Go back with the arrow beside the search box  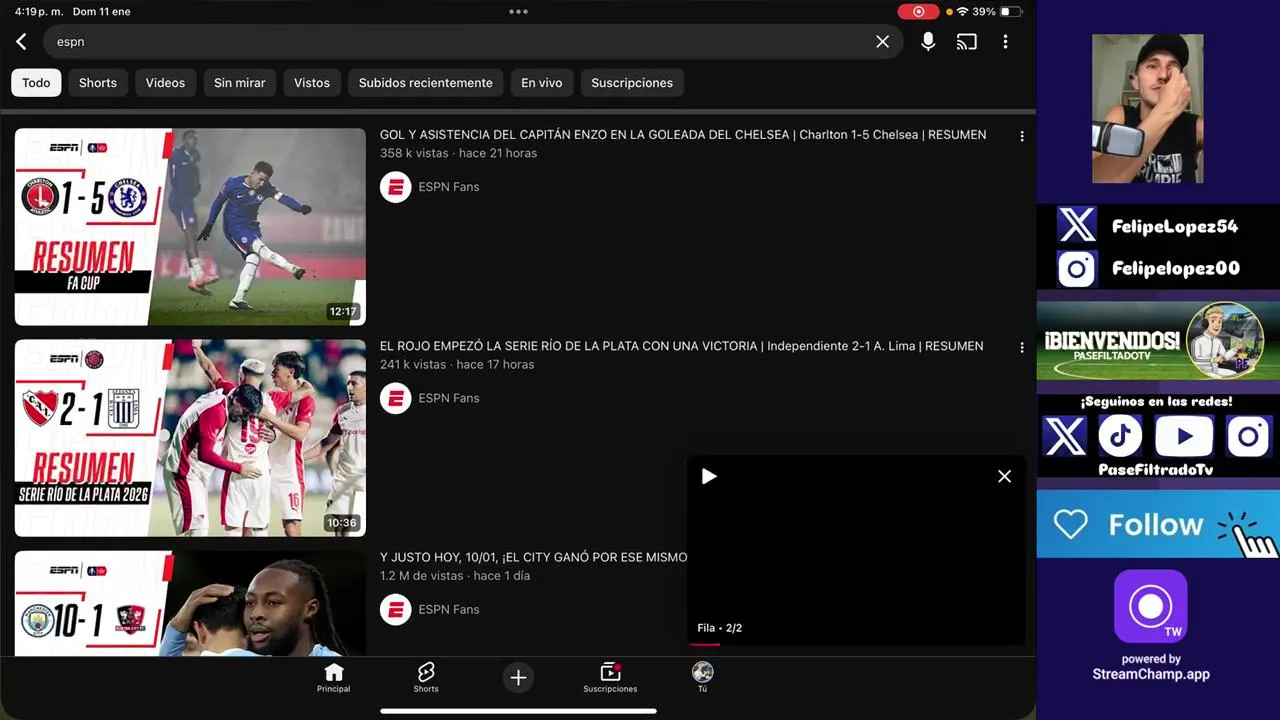point(21,42)
